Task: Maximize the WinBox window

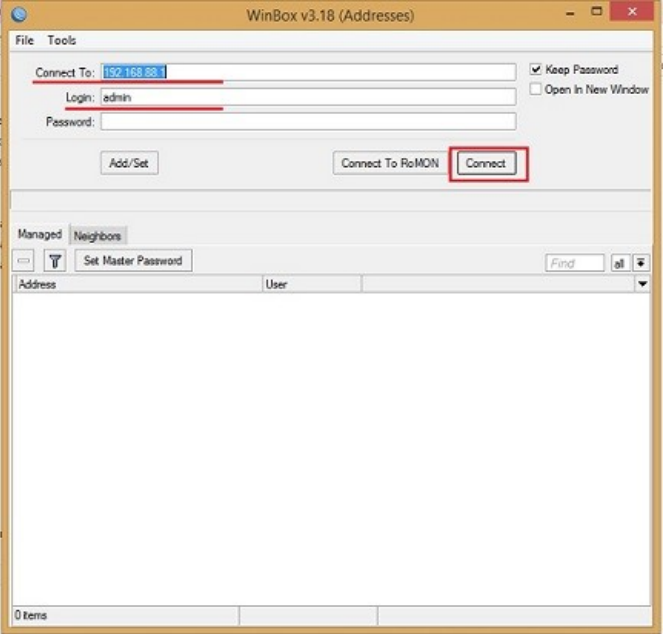Action: click(597, 12)
